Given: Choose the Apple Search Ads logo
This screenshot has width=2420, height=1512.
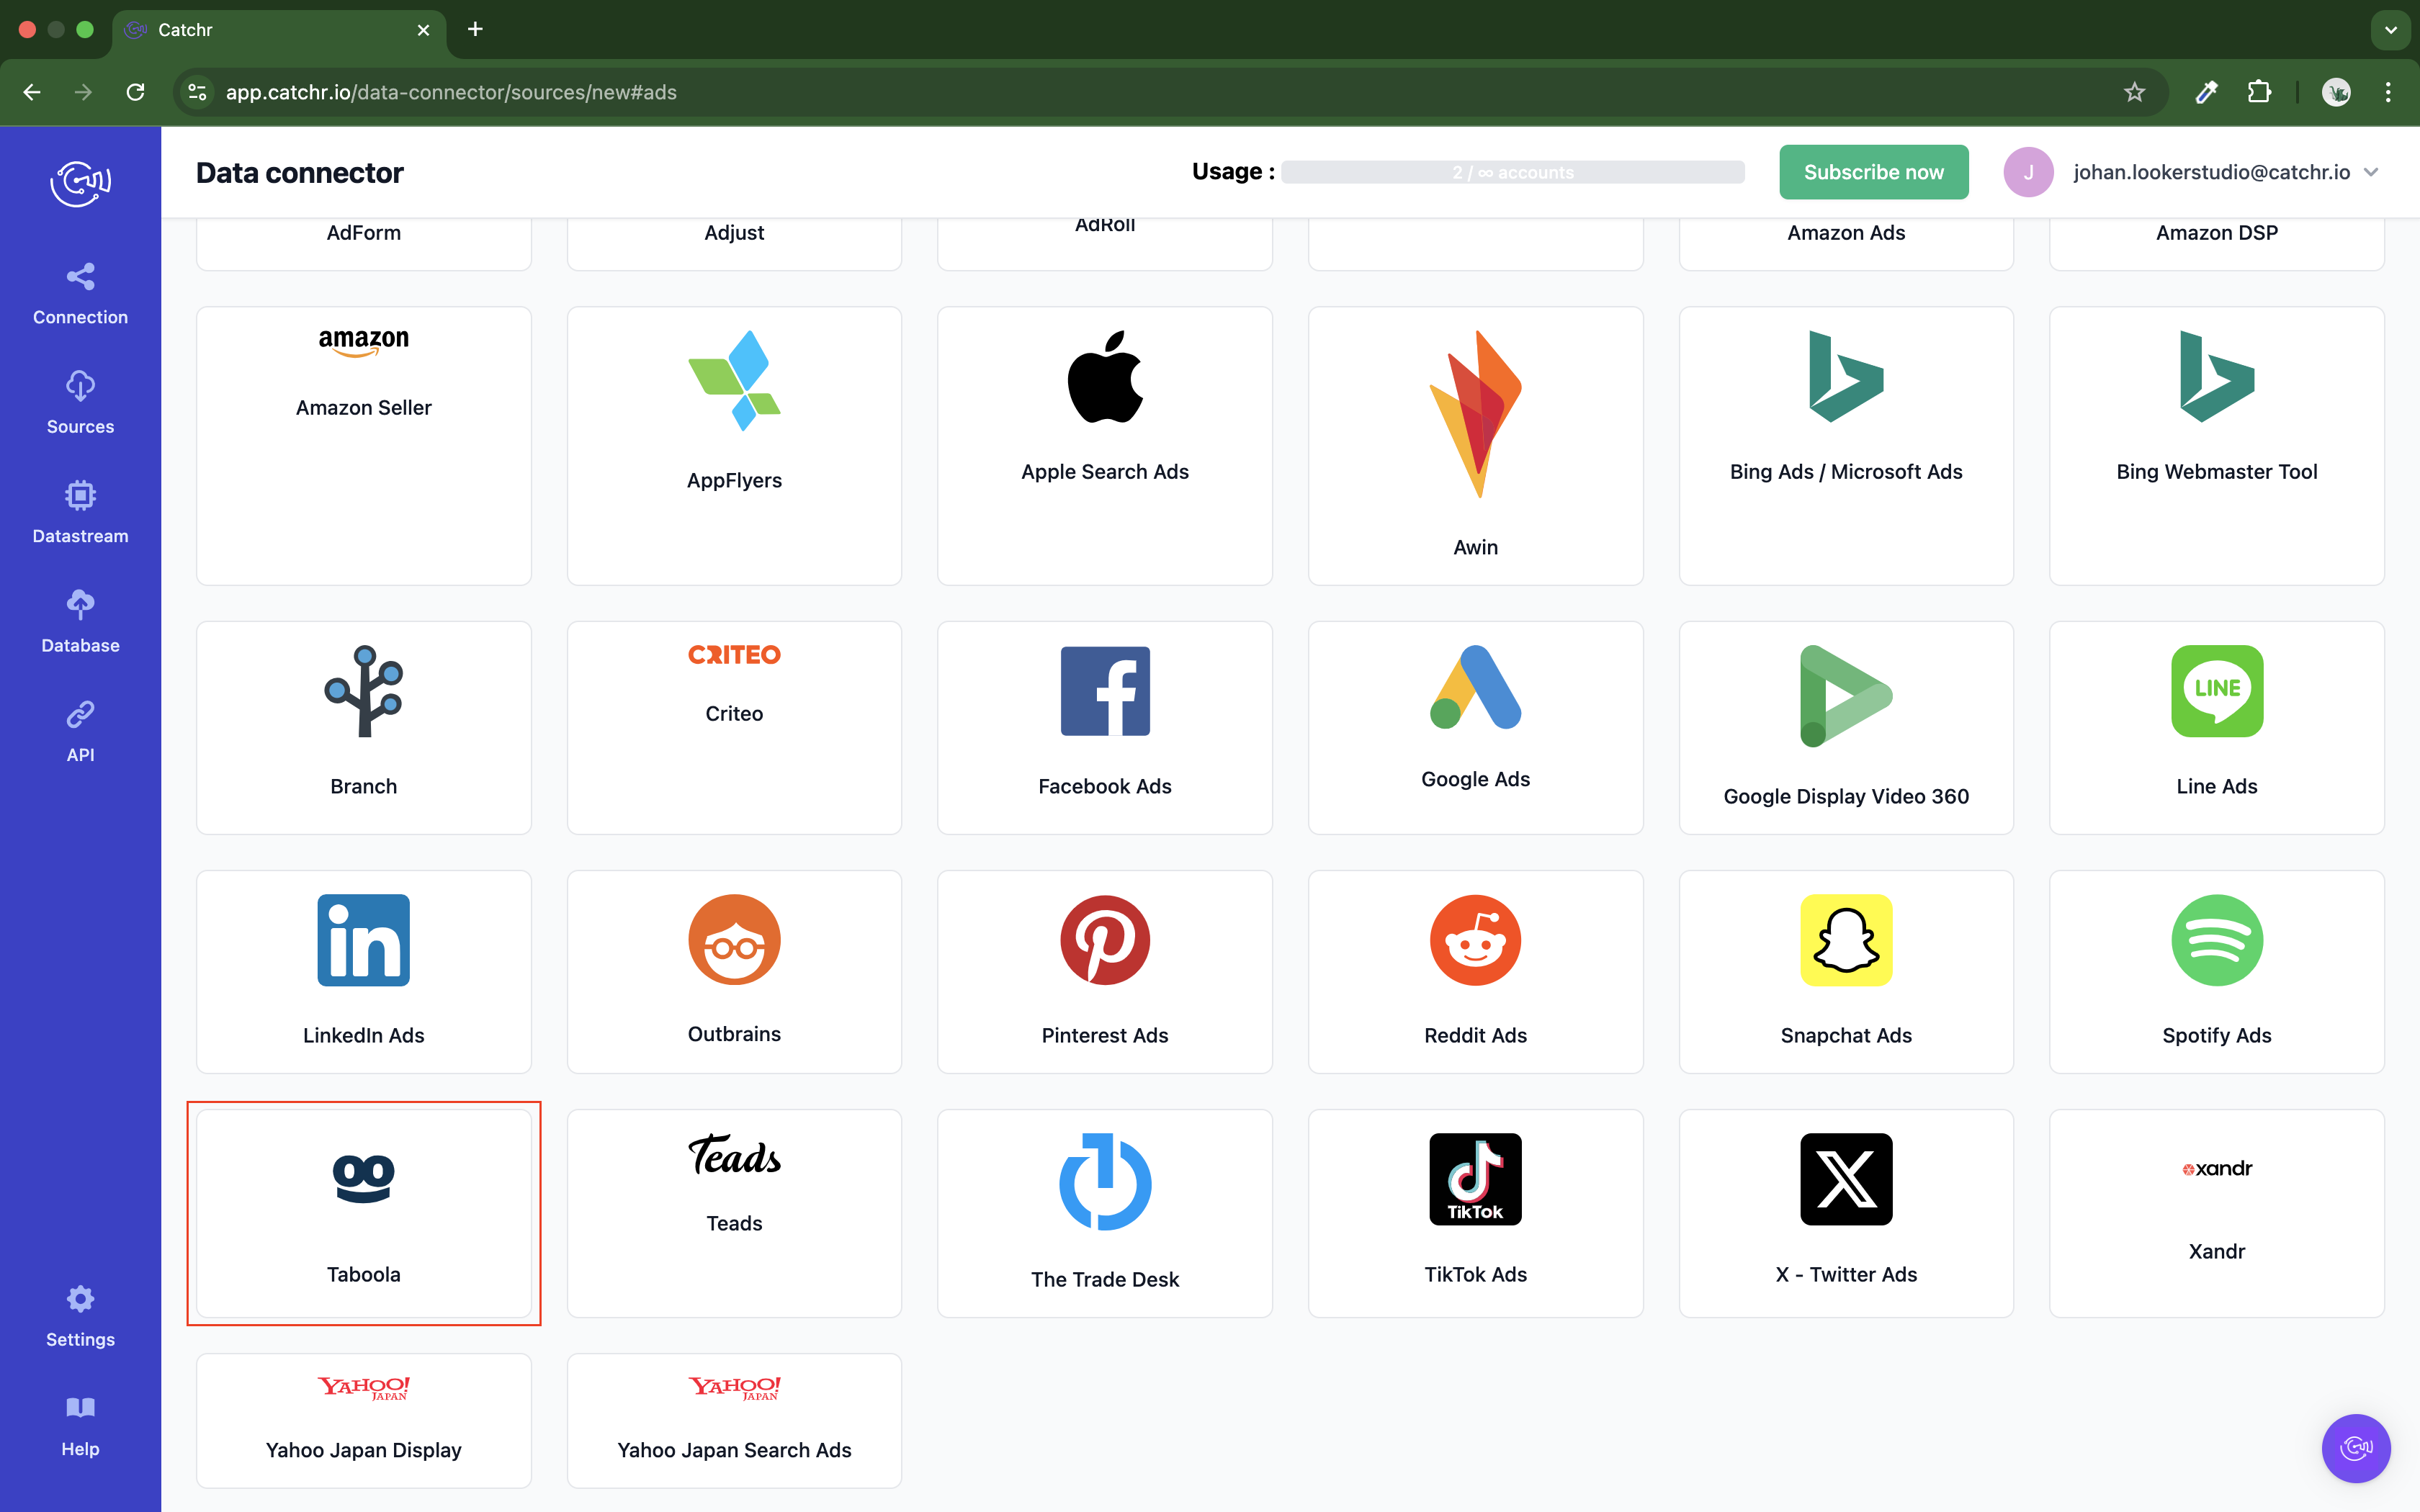Looking at the screenshot, I should (x=1105, y=376).
